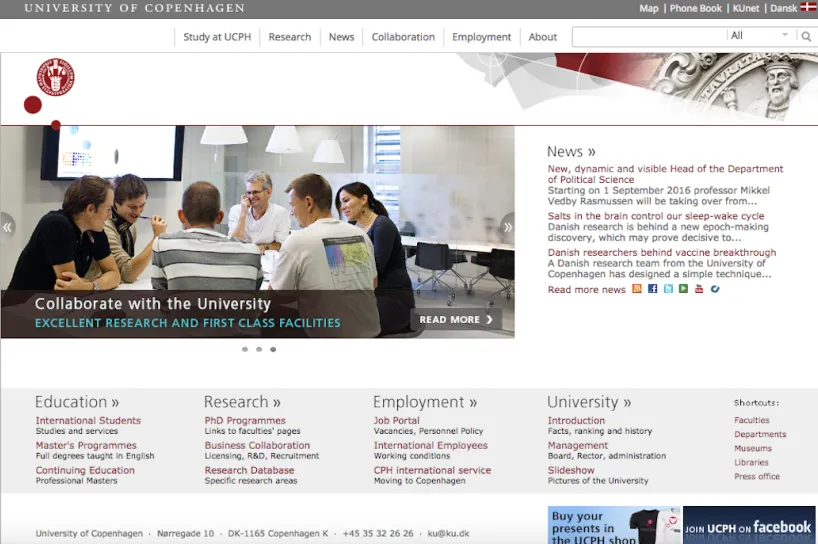818x544 pixels.
Task: Open the YouTube icon in News
Action: (699, 289)
